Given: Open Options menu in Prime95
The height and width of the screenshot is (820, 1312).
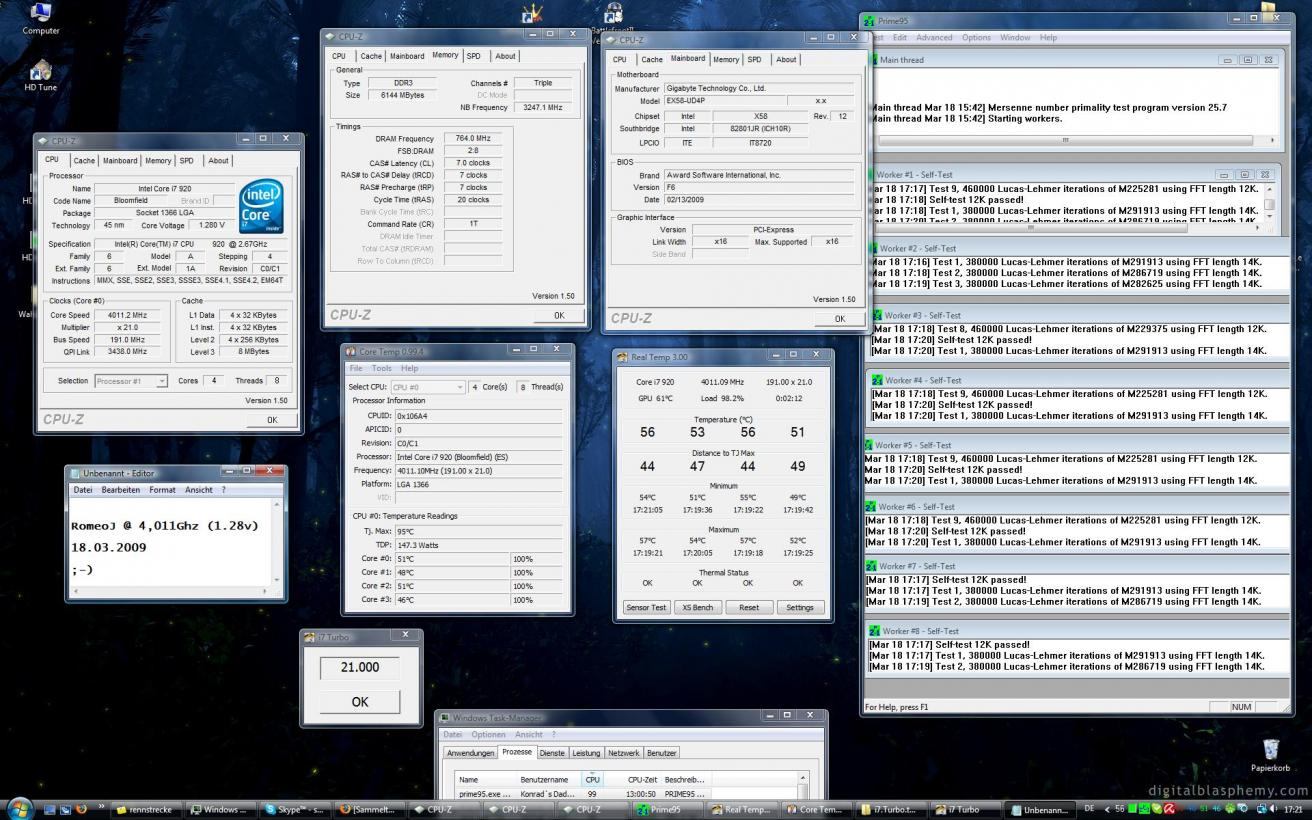Looking at the screenshot, I should [x=976, y=38].
